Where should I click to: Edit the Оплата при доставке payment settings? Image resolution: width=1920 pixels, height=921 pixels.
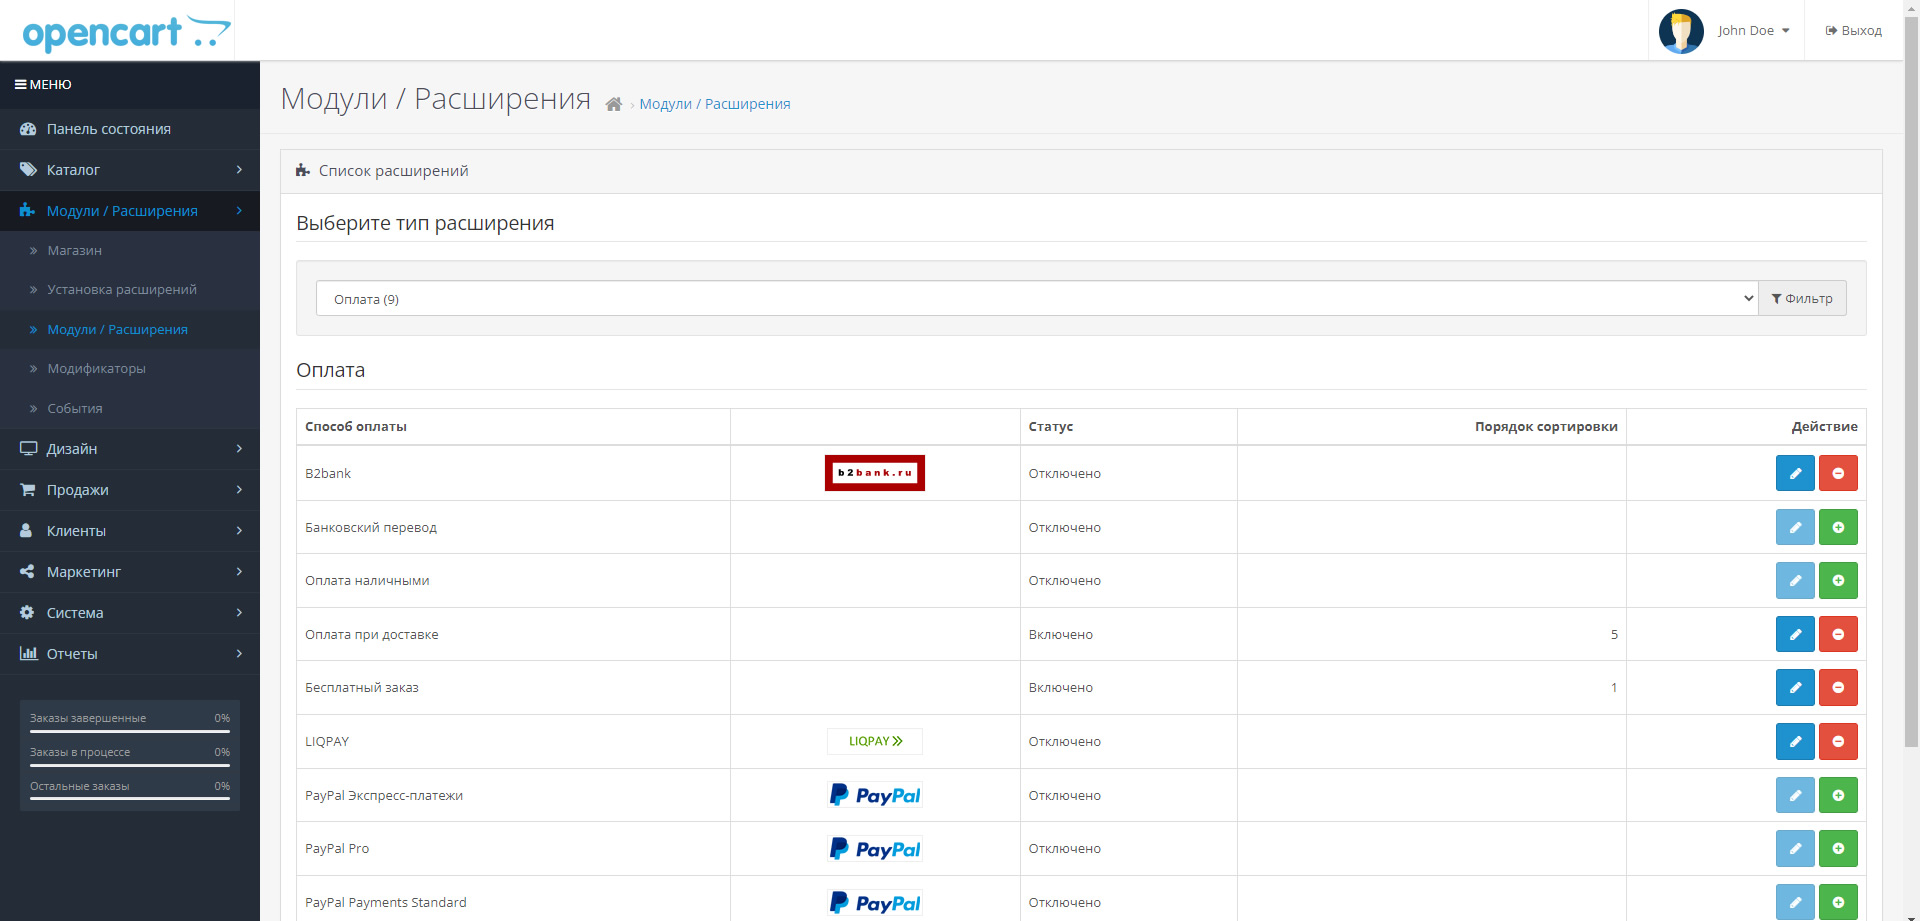tap(1795, 634)
